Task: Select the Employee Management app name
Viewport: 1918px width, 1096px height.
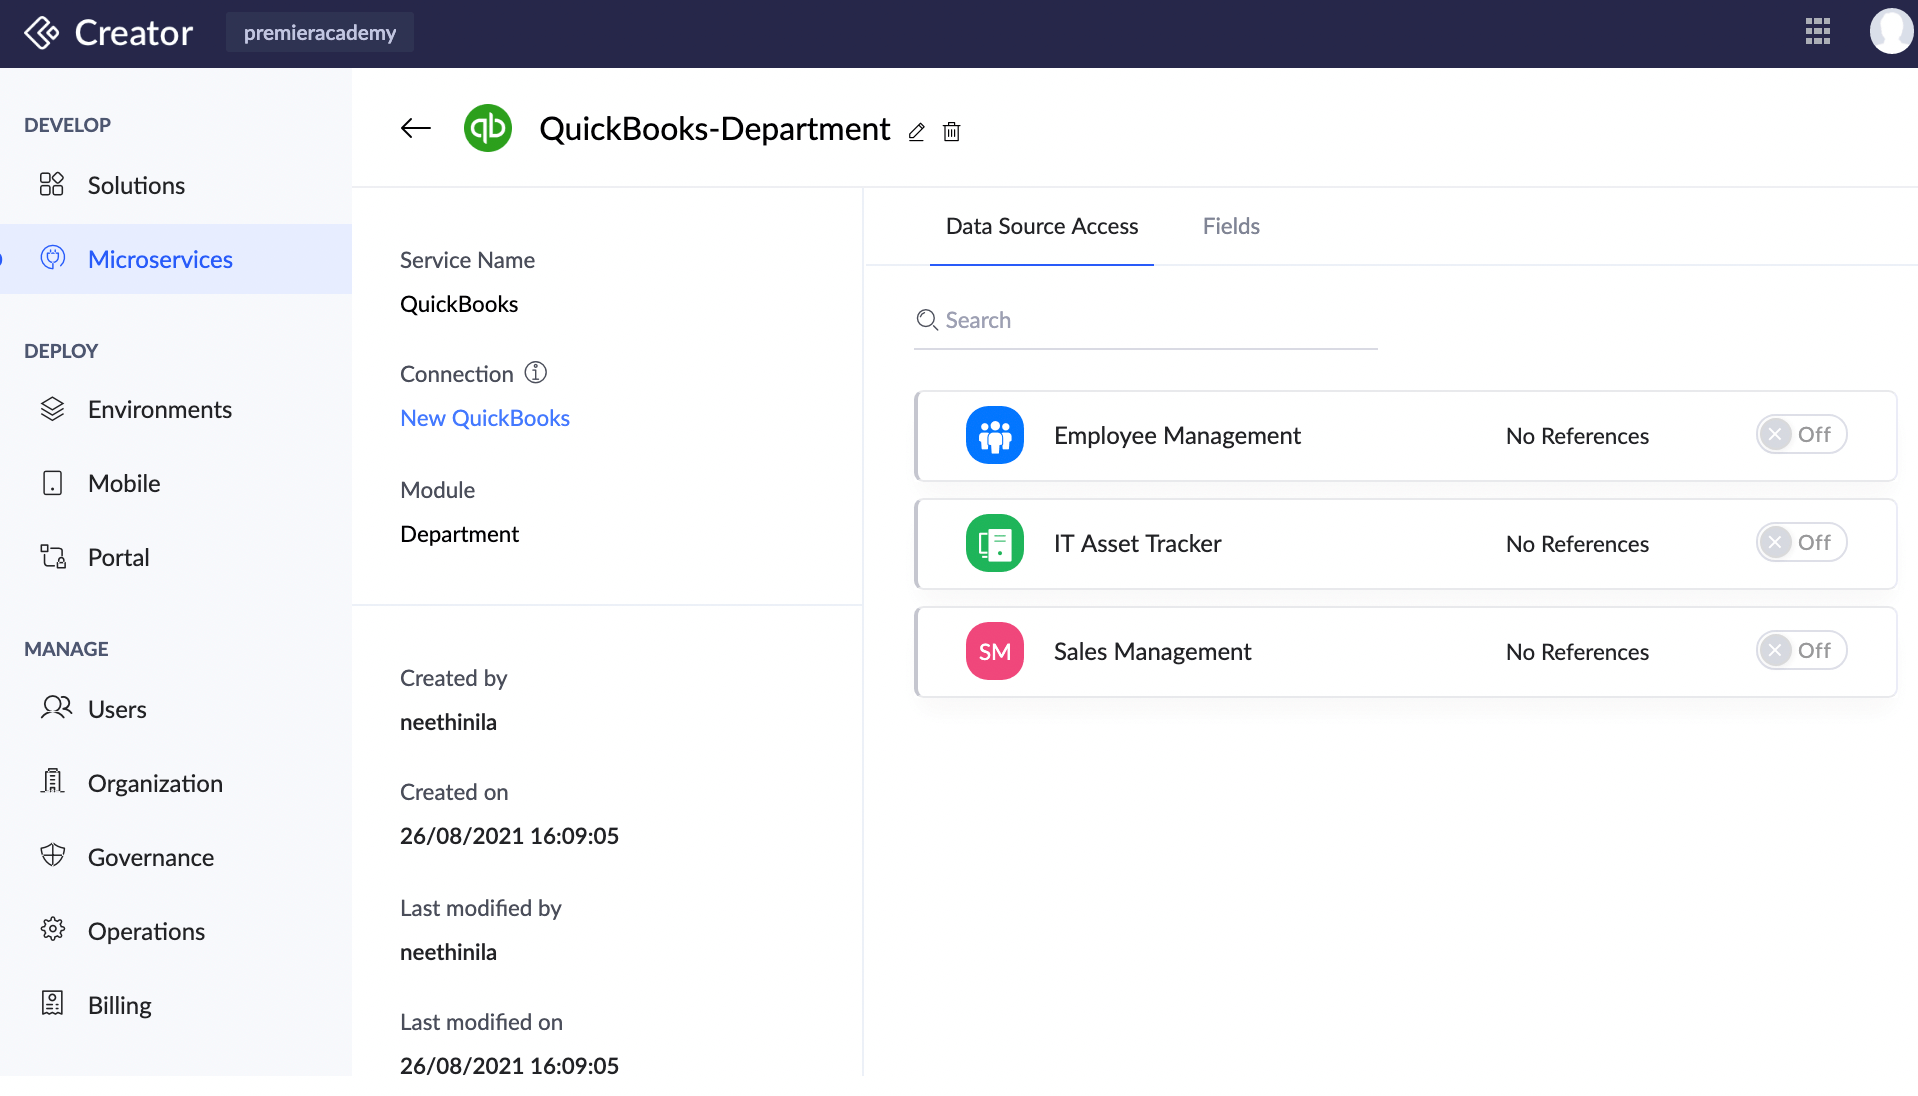Action: coord(1177,435)
